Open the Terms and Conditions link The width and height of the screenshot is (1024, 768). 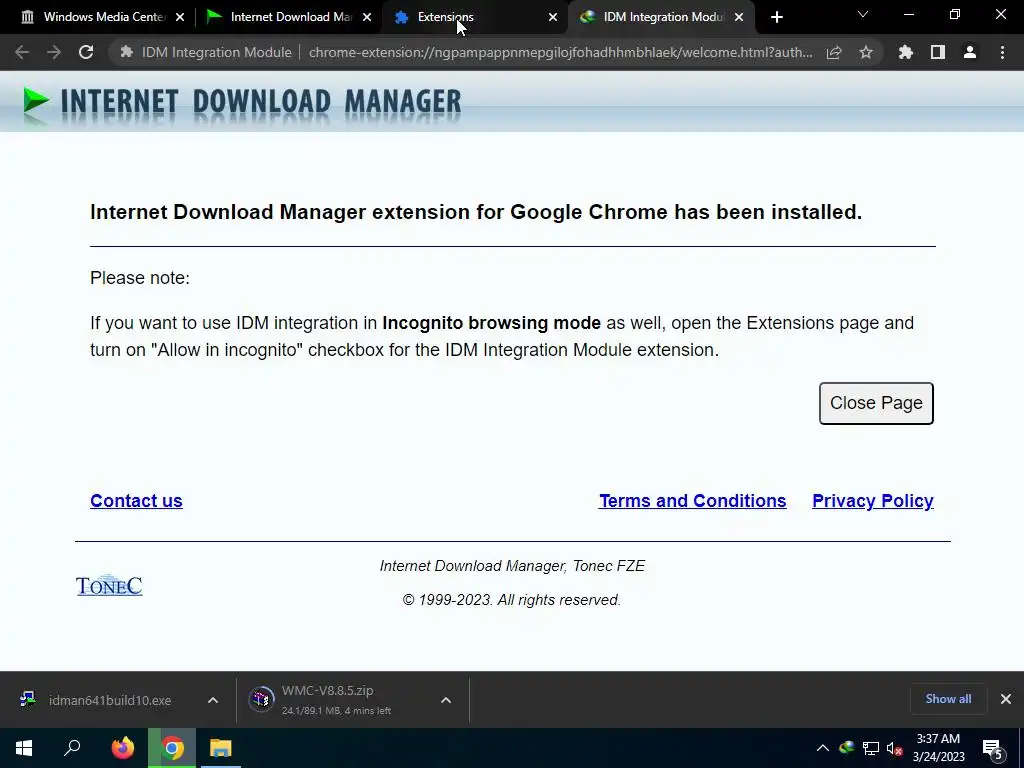[693, 501]
